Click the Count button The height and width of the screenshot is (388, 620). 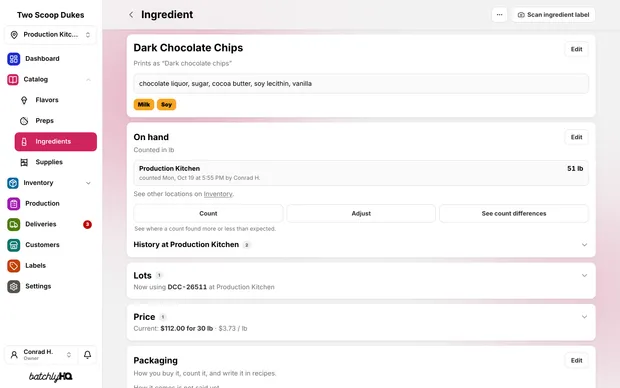[x=208, y=214]
